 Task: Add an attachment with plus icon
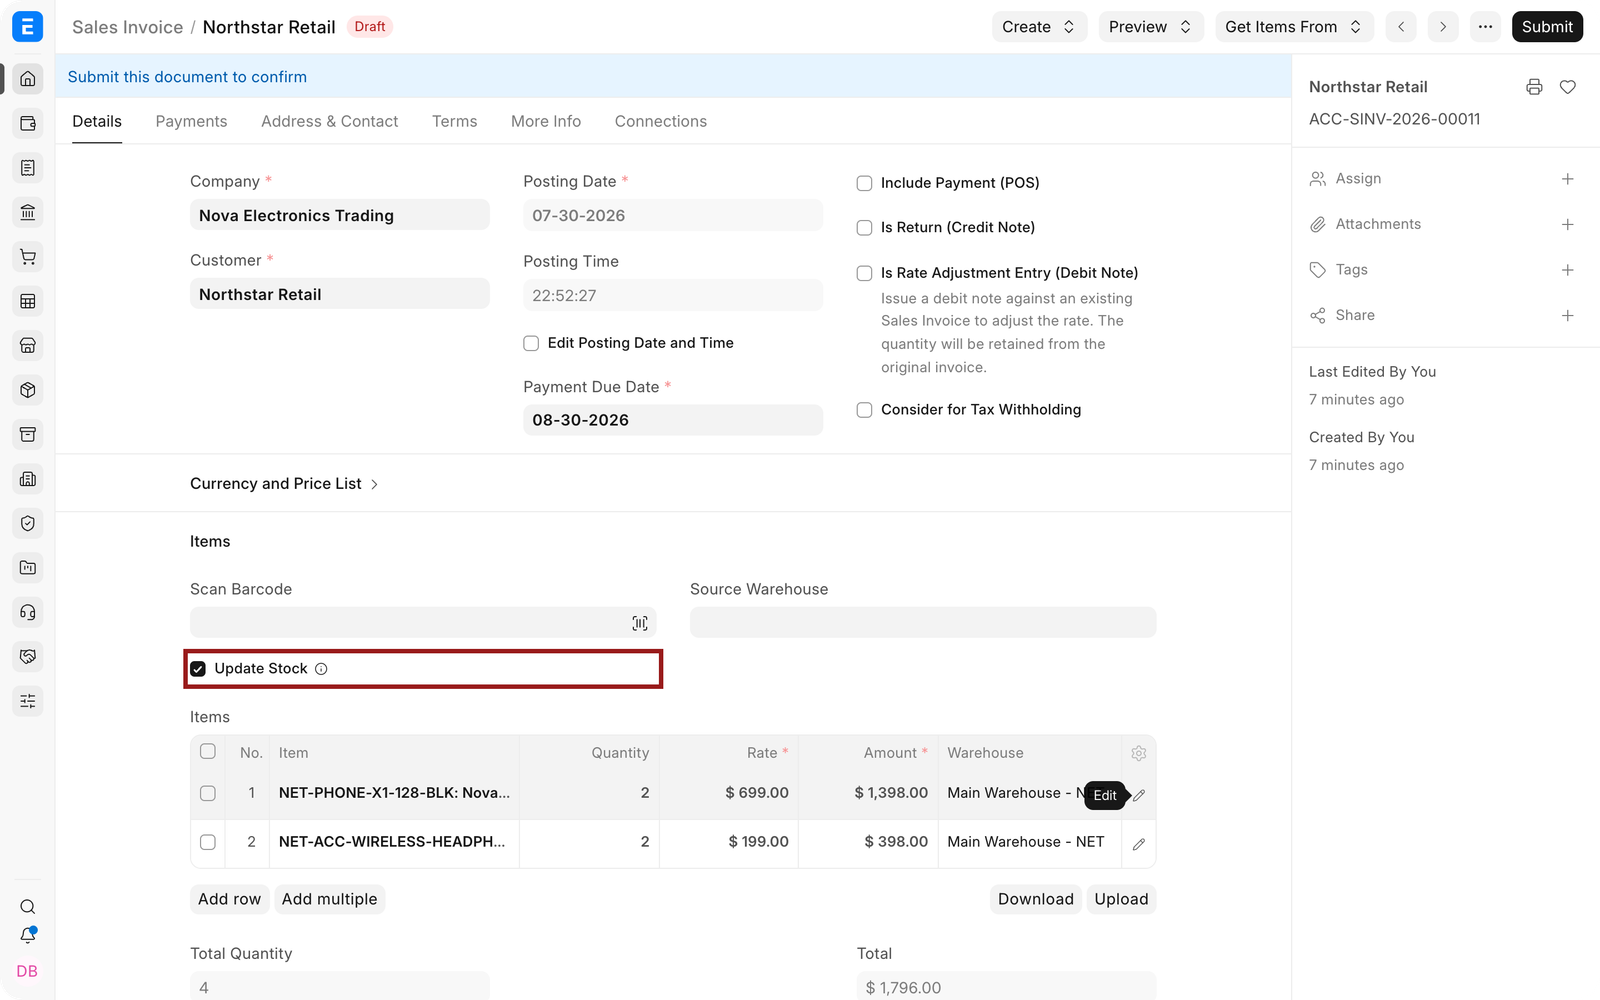click(x=1568, y=225)
